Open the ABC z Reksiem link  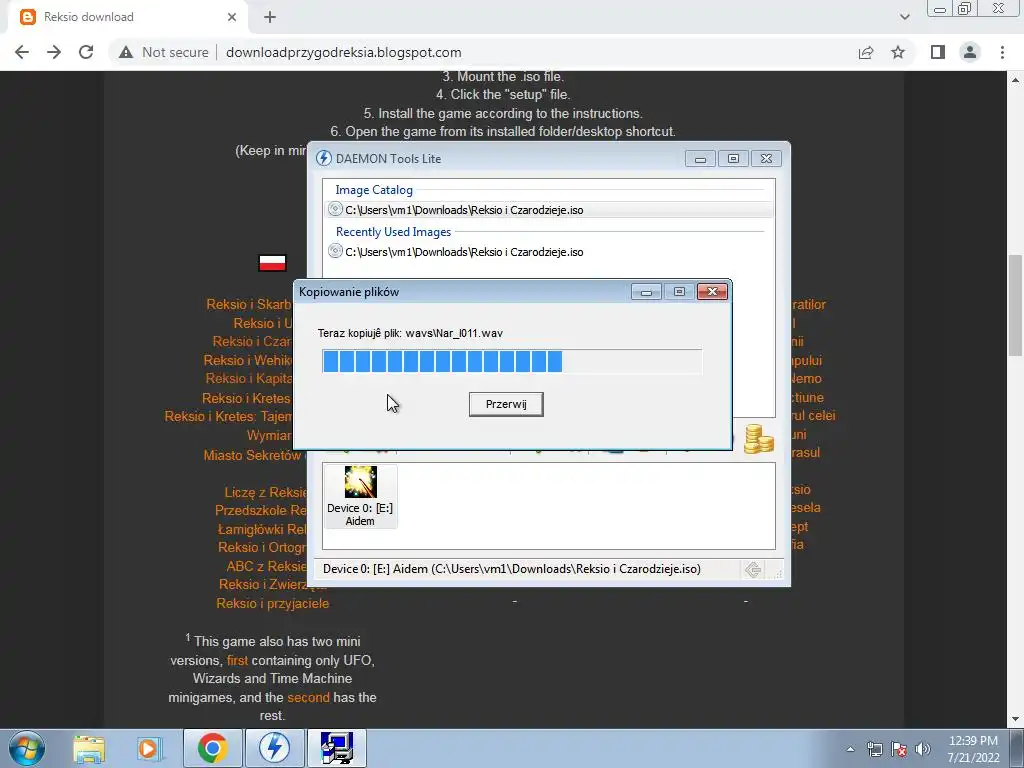(266, 566)
